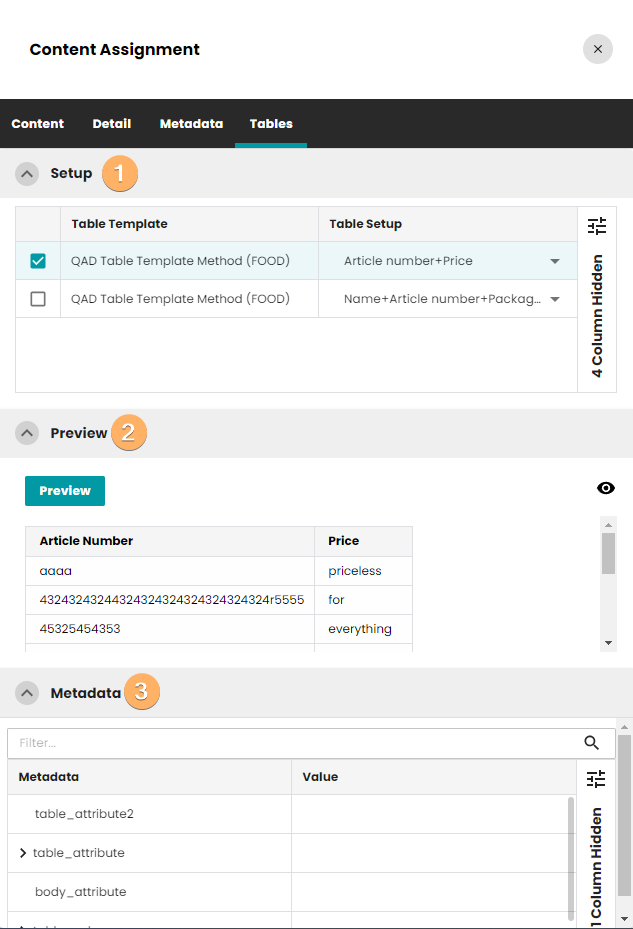Close the Content Assignment dialog
Screen dimensions: 633x929
click(x=598, y=49)
